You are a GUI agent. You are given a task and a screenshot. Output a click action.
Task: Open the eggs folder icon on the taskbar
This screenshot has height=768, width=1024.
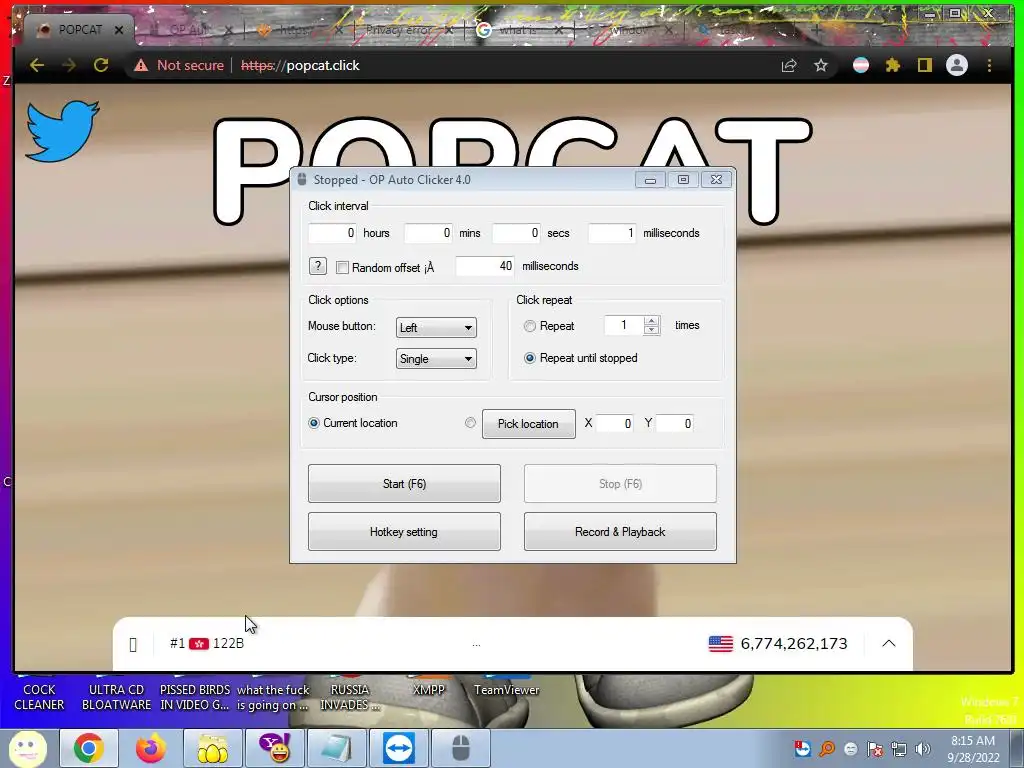(212, 748)
